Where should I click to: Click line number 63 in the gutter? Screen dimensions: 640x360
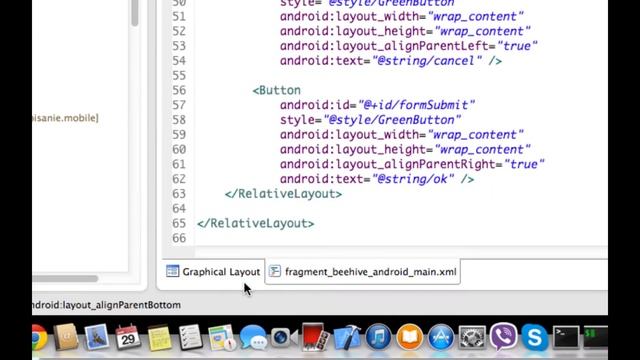(179, 194)
